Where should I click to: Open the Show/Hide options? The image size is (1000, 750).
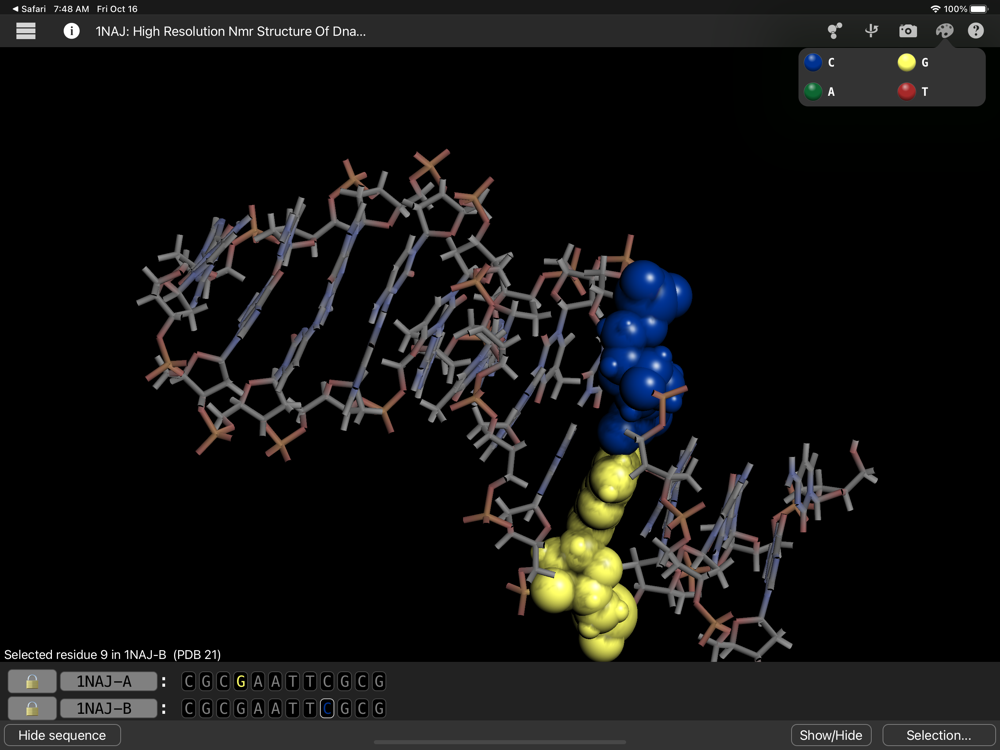tap(830, 735)
